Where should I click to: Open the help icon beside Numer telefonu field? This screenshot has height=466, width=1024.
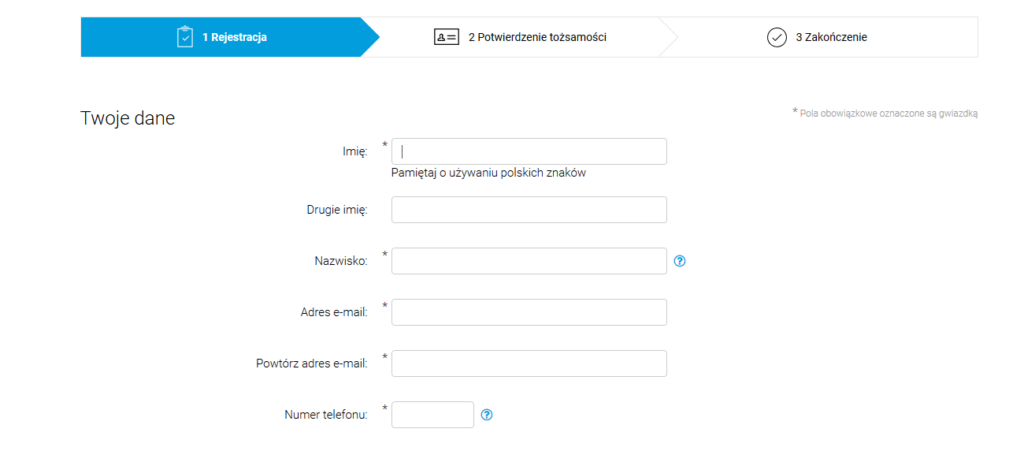click(487, 414)
